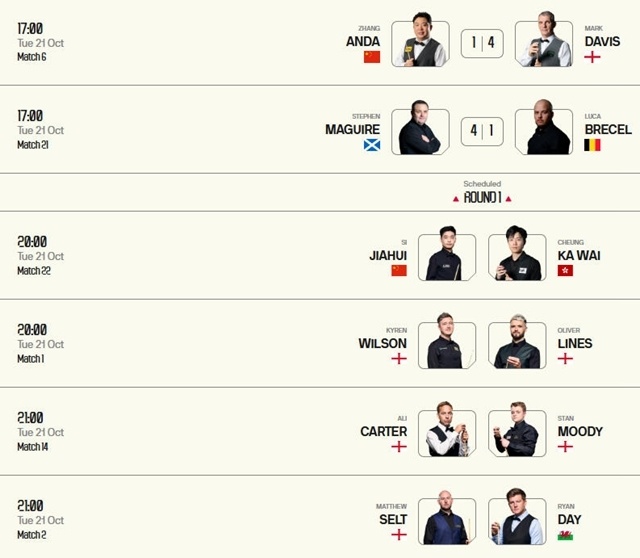
Task: Click Hong Kong flag under Cheung Ka Wai
Action: (565, 270)
